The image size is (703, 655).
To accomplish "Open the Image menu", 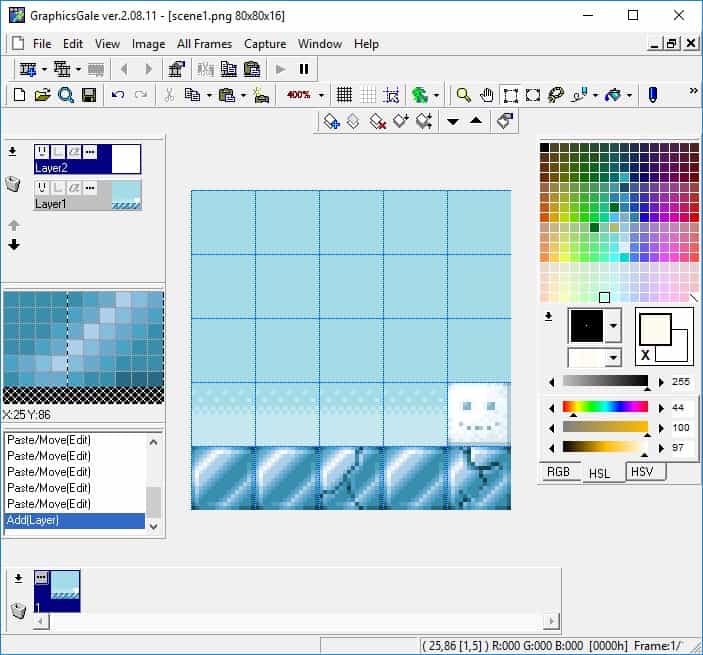I will point(148,44).
